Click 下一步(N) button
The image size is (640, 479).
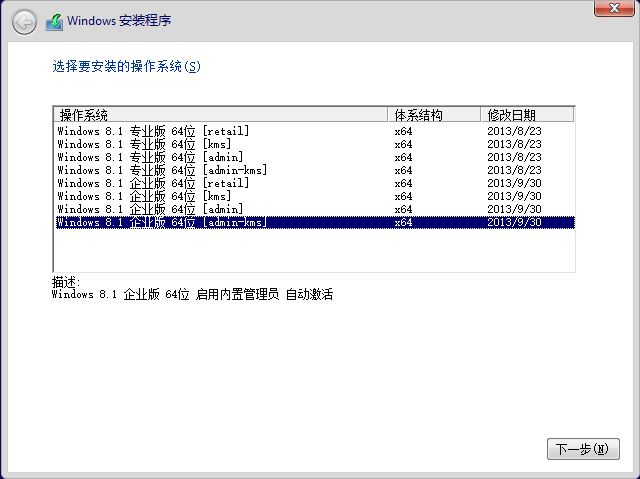click(583, 449)
